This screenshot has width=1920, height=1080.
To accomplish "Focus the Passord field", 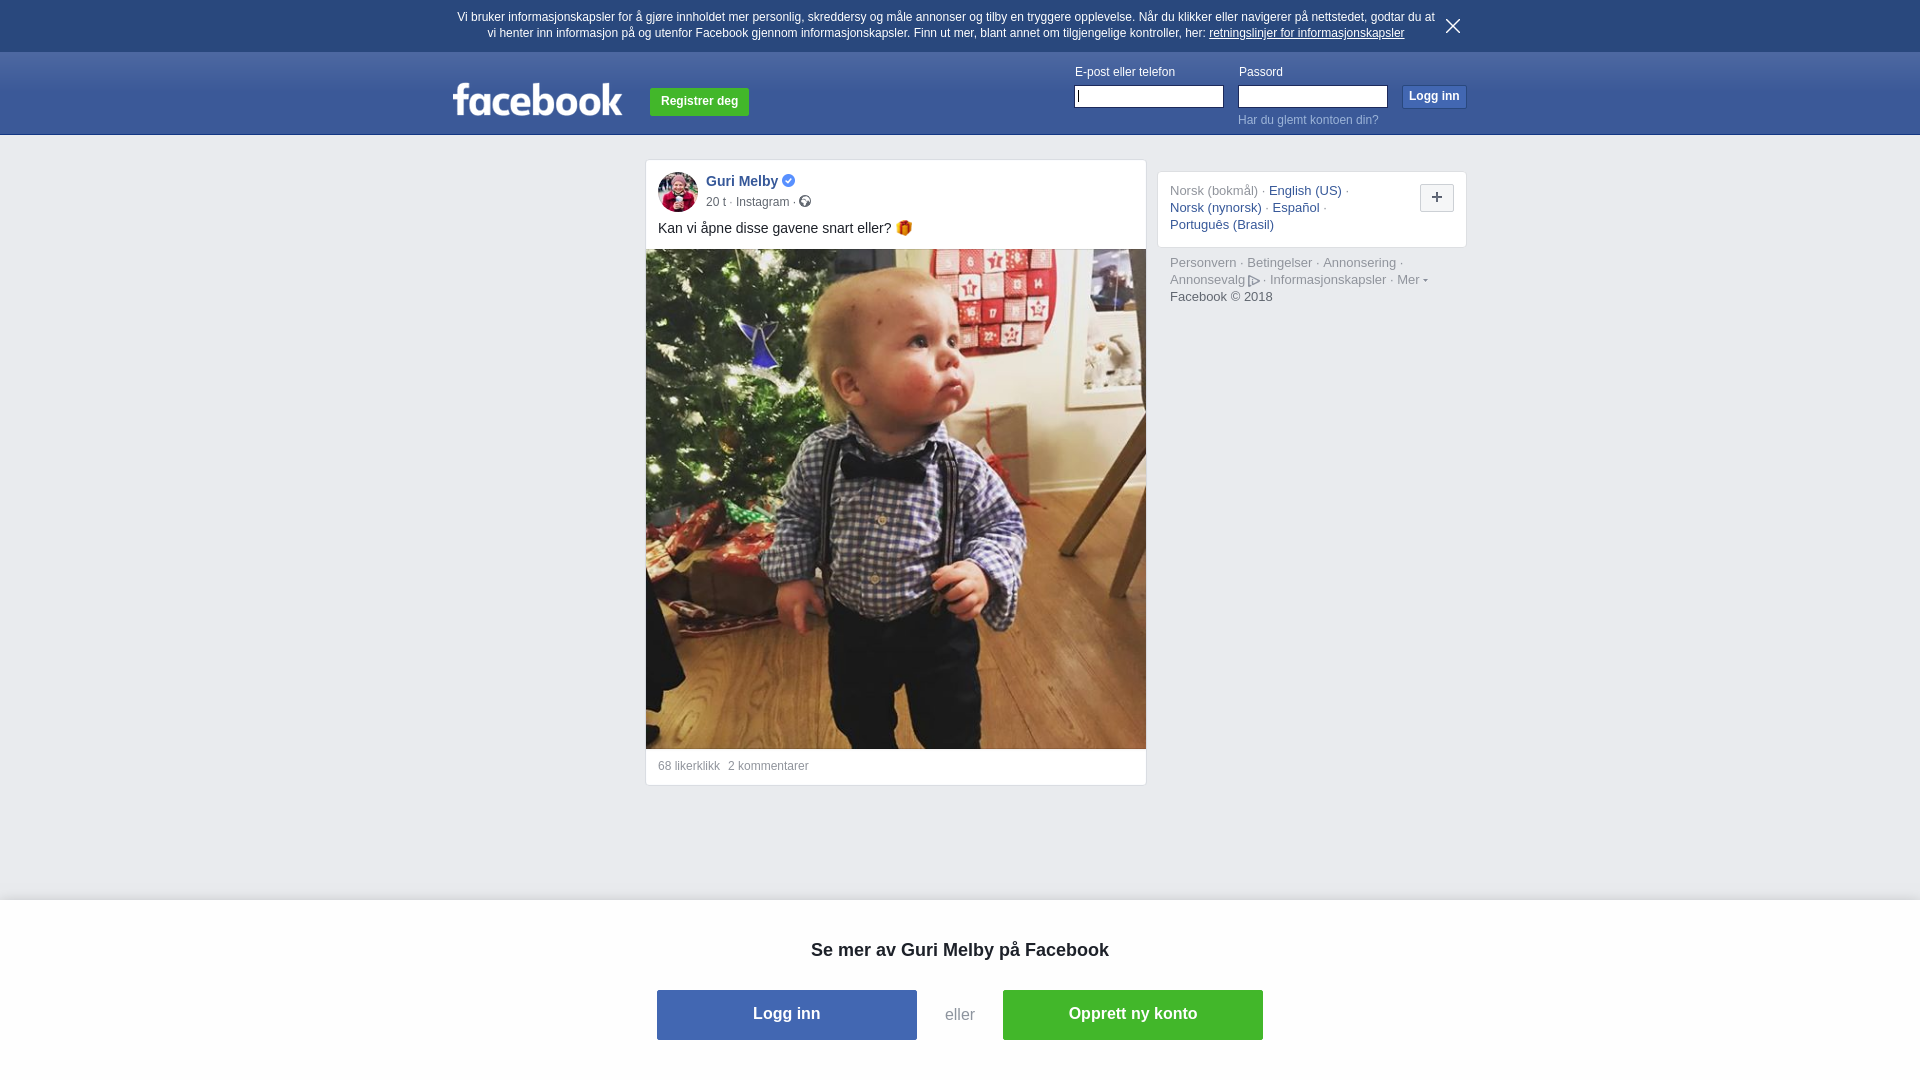I will tap(1313, 96).
